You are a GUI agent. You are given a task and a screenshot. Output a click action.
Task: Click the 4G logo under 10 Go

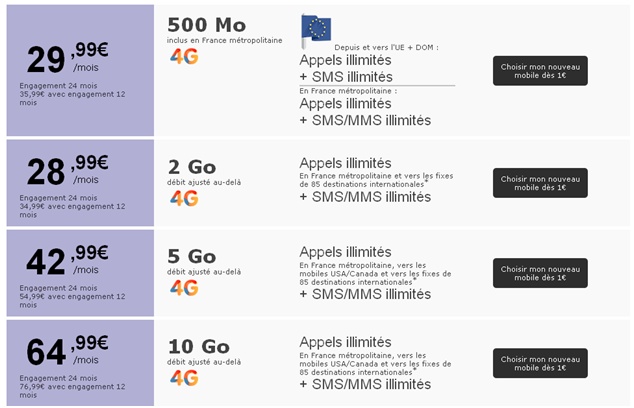point(184,378)
